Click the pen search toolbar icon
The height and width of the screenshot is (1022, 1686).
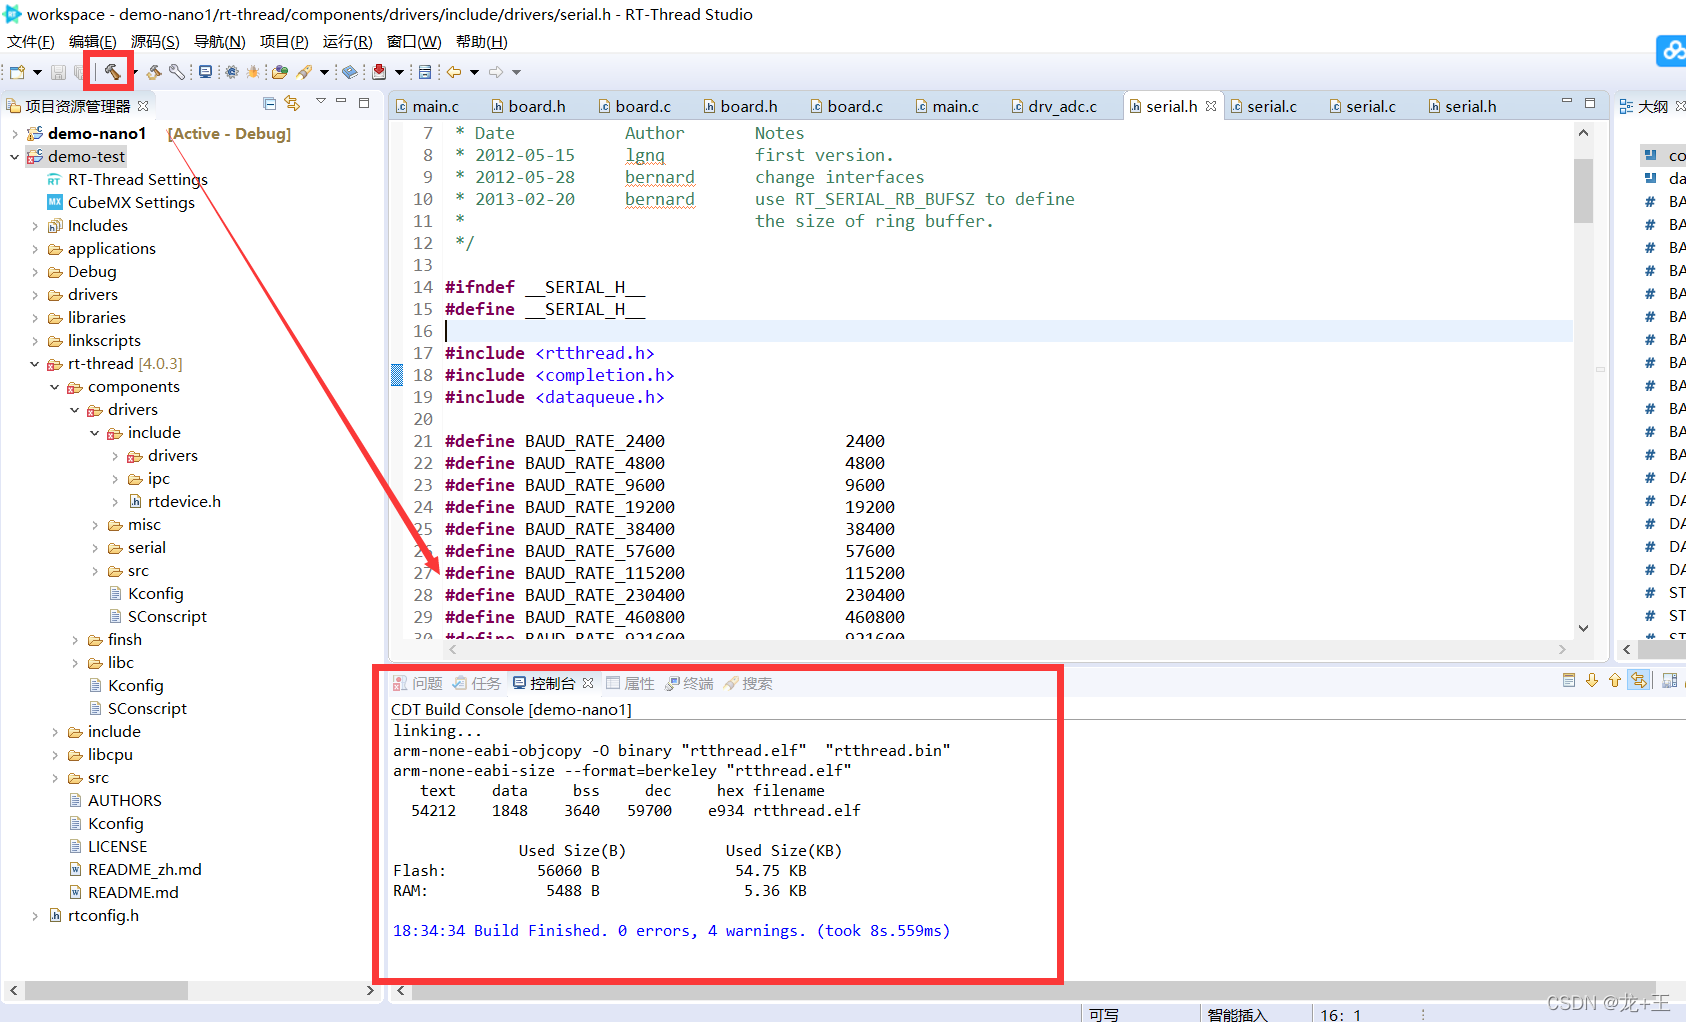[304, 72]
